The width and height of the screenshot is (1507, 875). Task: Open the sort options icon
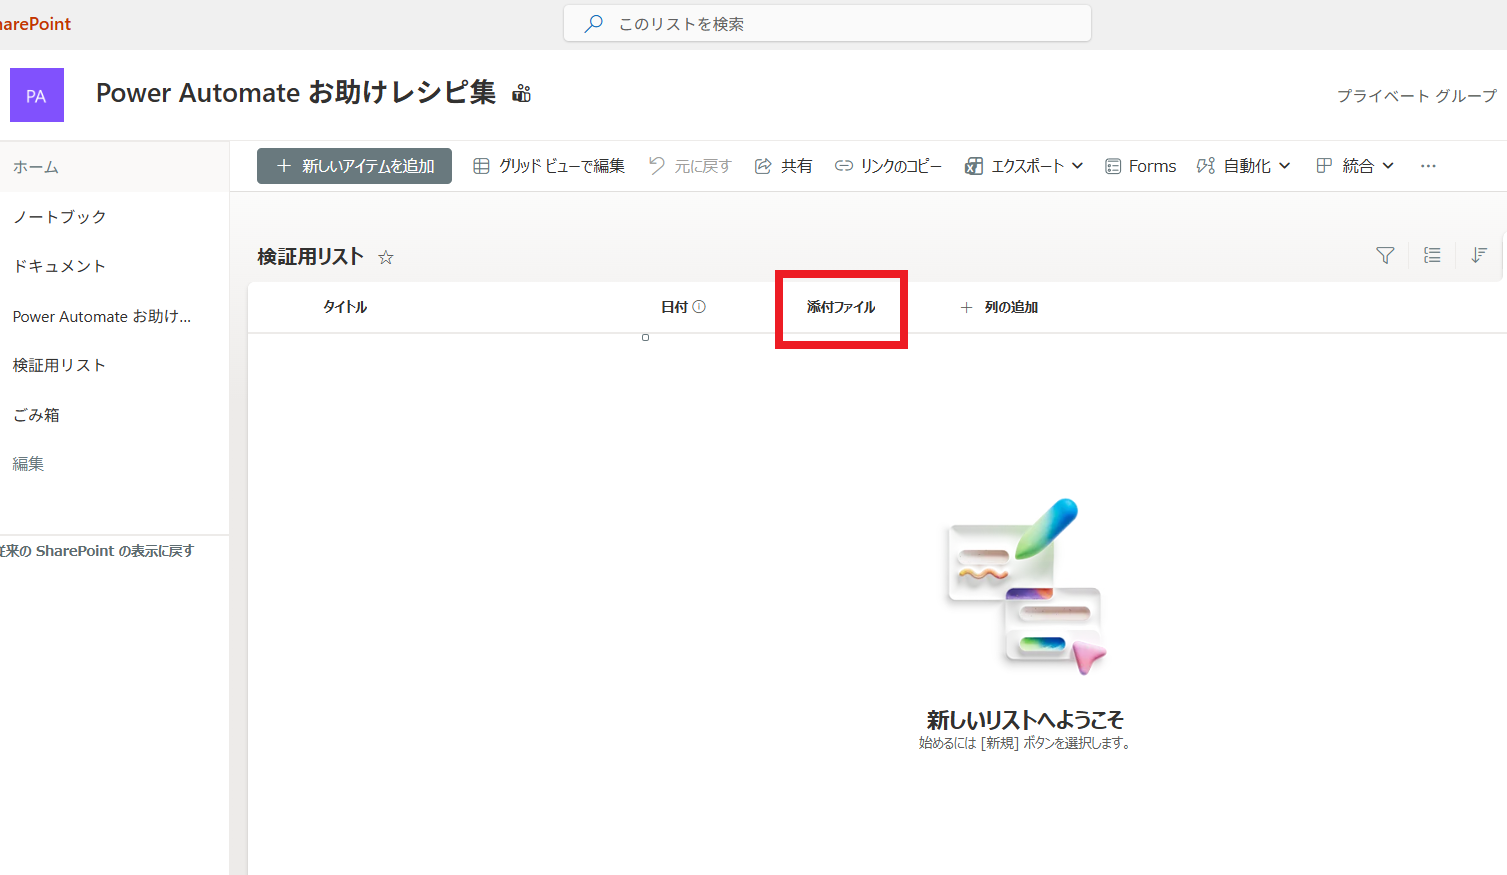1478,256
